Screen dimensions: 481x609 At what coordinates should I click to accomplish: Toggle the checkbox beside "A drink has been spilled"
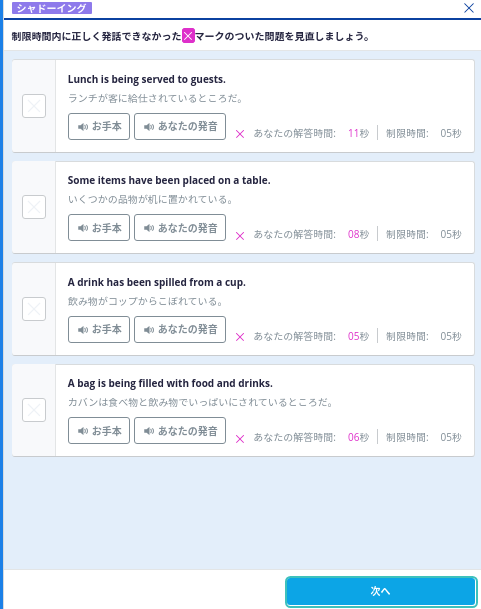click(34, 309)
